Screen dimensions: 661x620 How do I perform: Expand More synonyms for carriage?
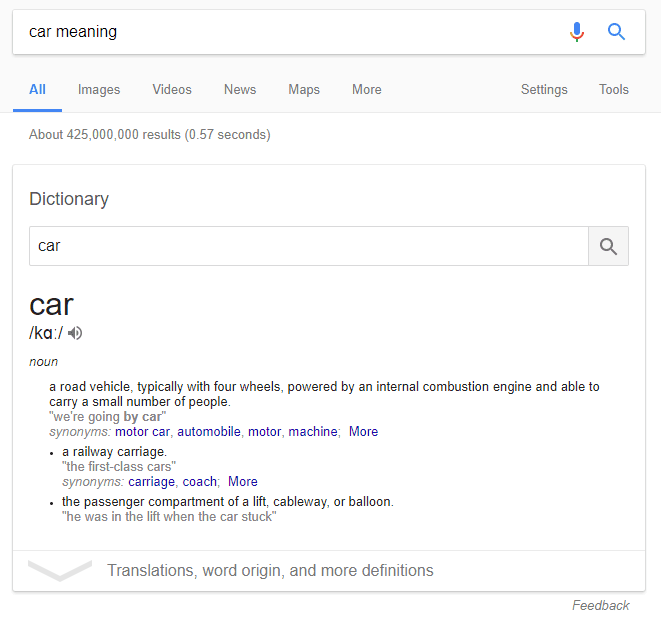coord(242,481)
